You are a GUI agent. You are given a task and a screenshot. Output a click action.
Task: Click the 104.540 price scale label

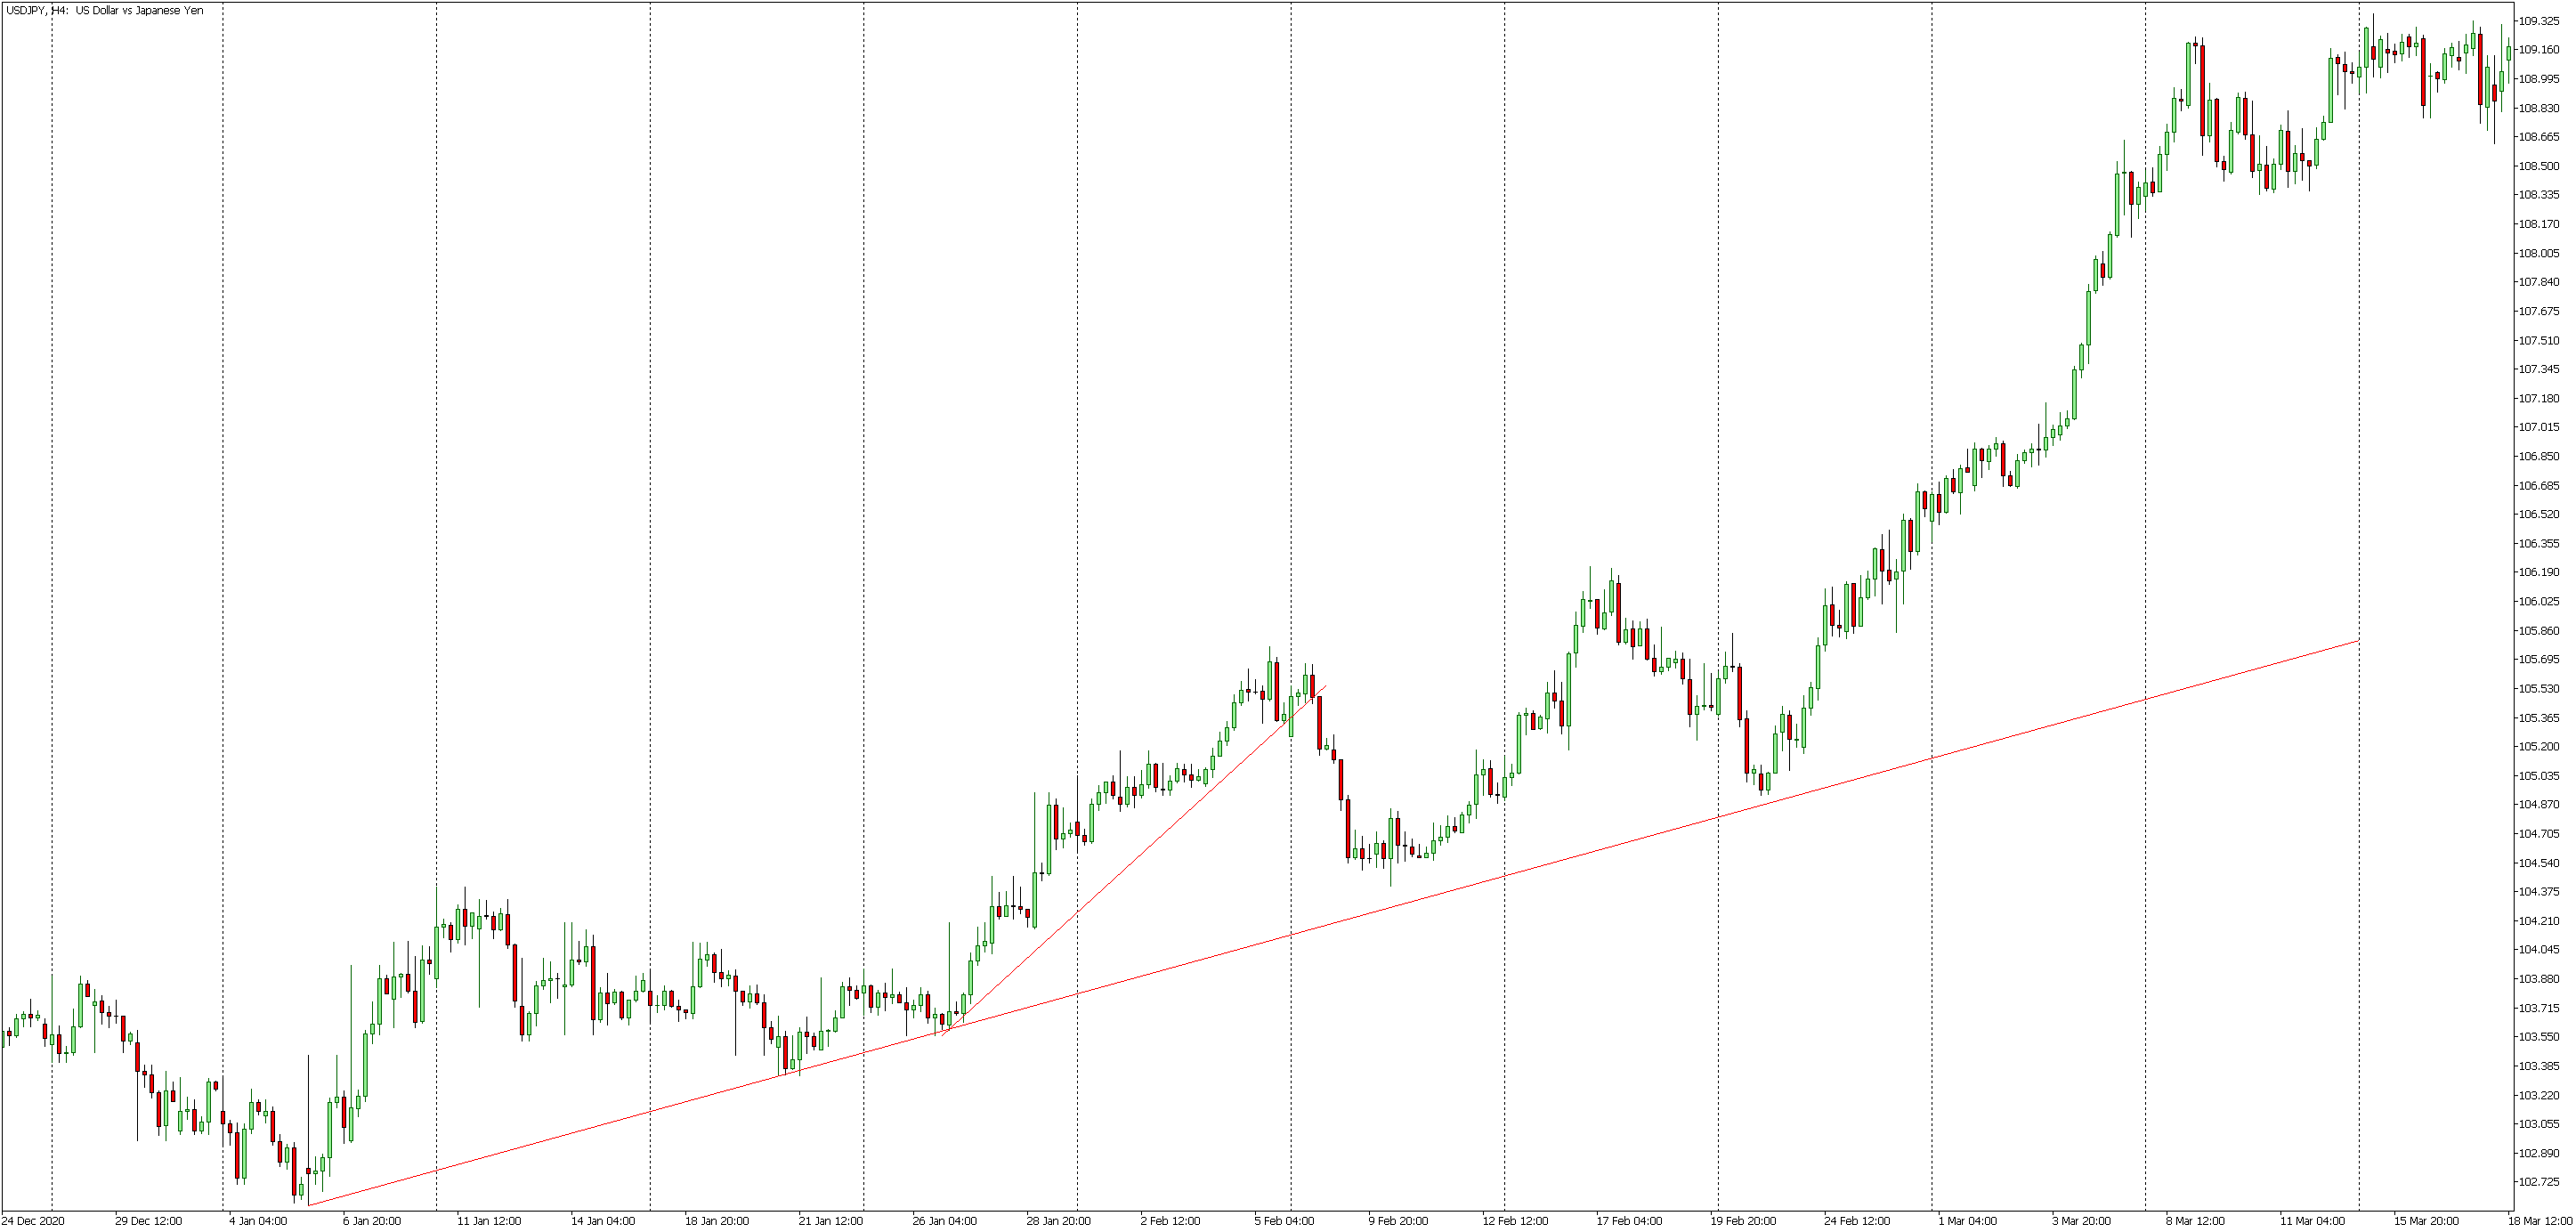pyautogui.click(x=2540, y=863)
